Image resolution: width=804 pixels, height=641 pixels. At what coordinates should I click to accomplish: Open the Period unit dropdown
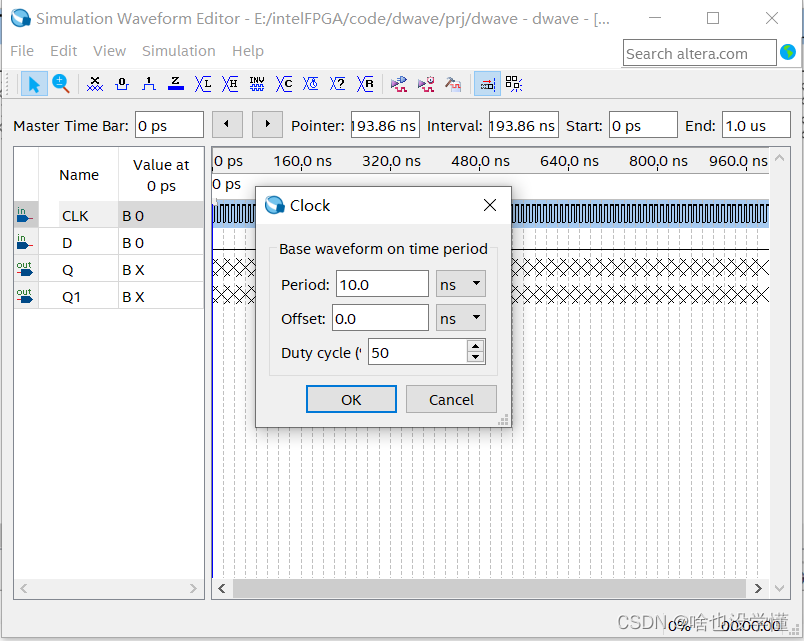(460, 284)
